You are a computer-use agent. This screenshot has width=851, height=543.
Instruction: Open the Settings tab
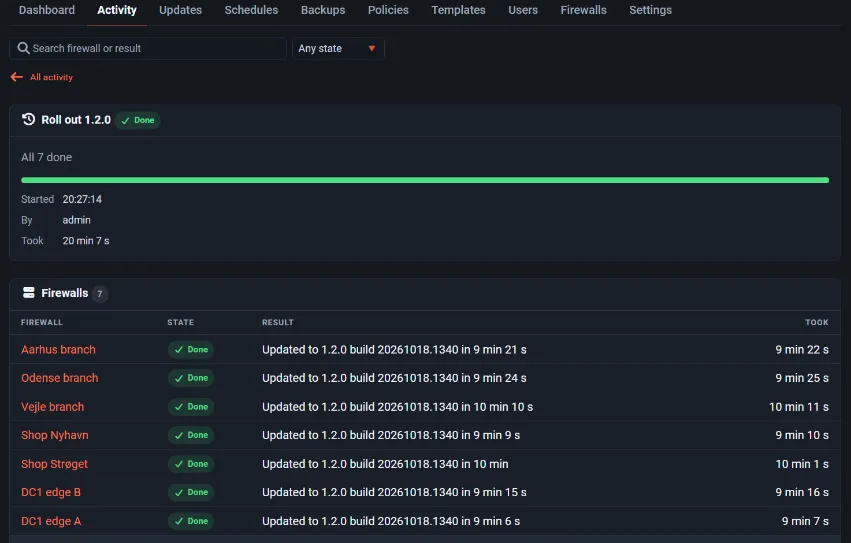pos(650,10)
